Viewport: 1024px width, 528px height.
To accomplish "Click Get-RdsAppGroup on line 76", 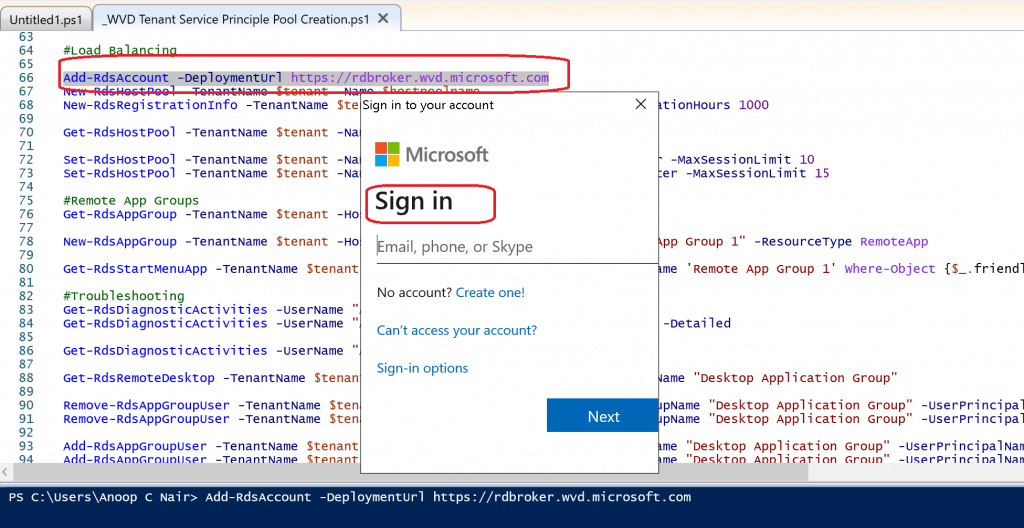I will [120, 214].
